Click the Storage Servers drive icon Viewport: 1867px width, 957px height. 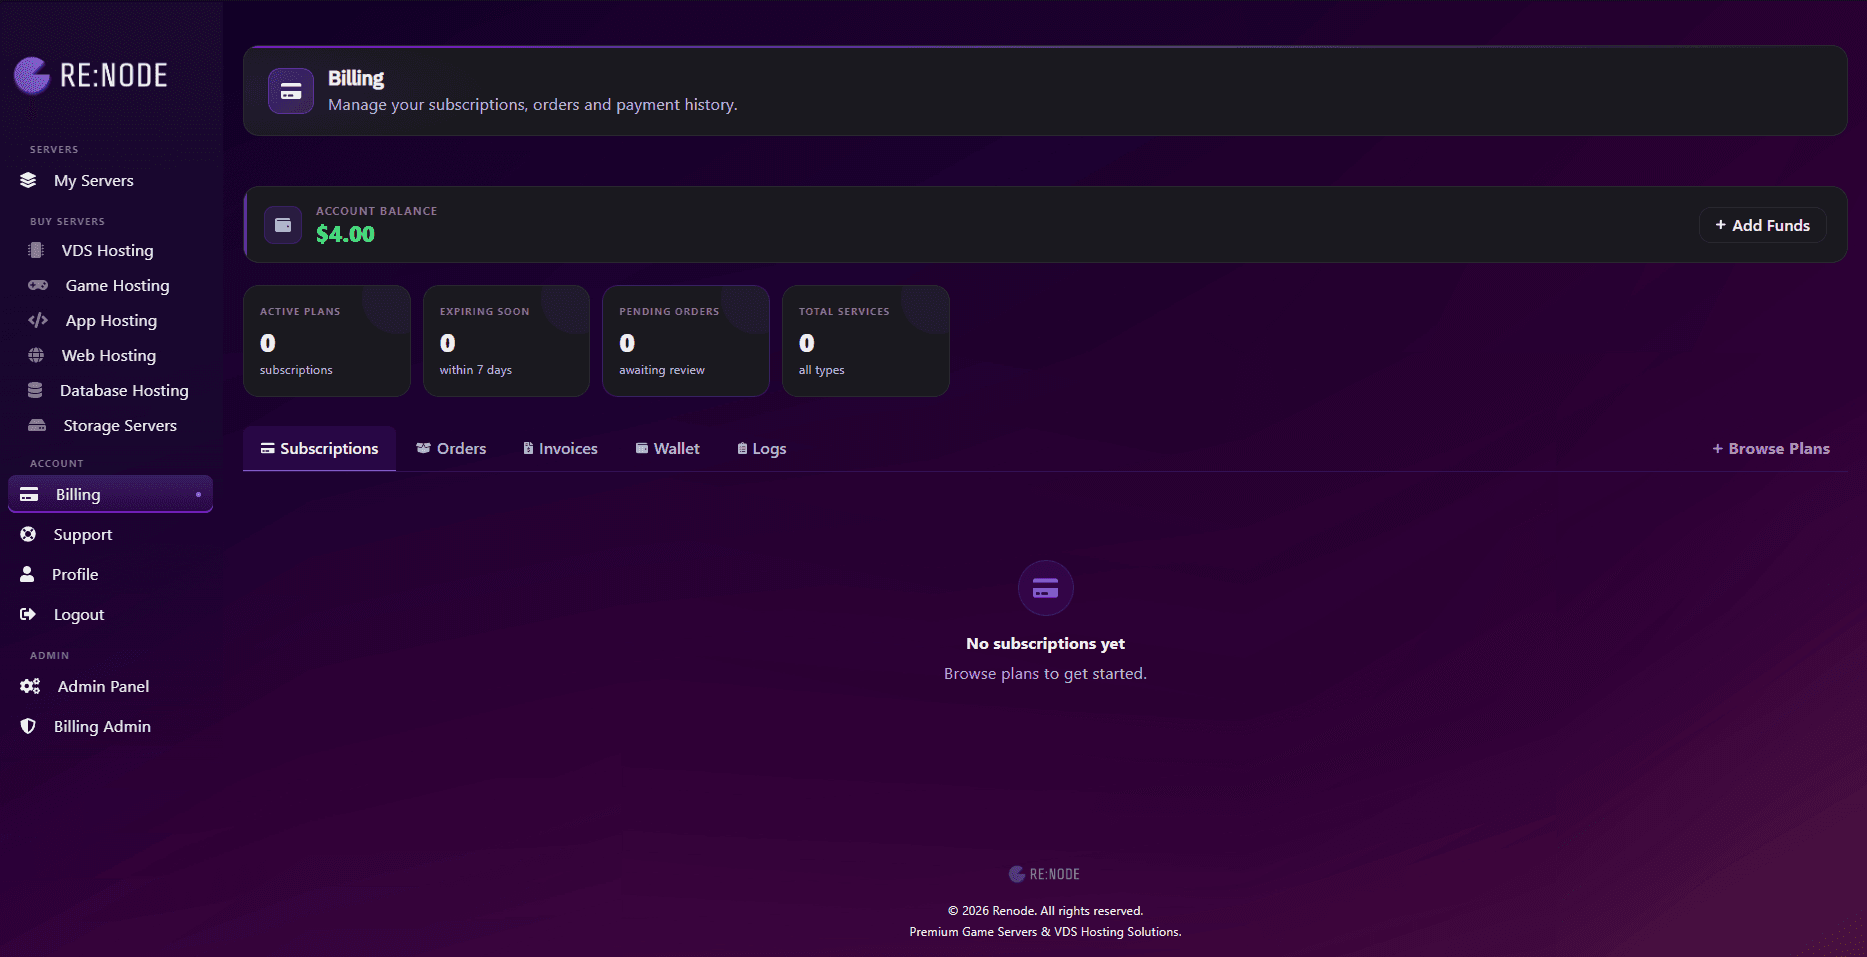(x=37, y=425)
